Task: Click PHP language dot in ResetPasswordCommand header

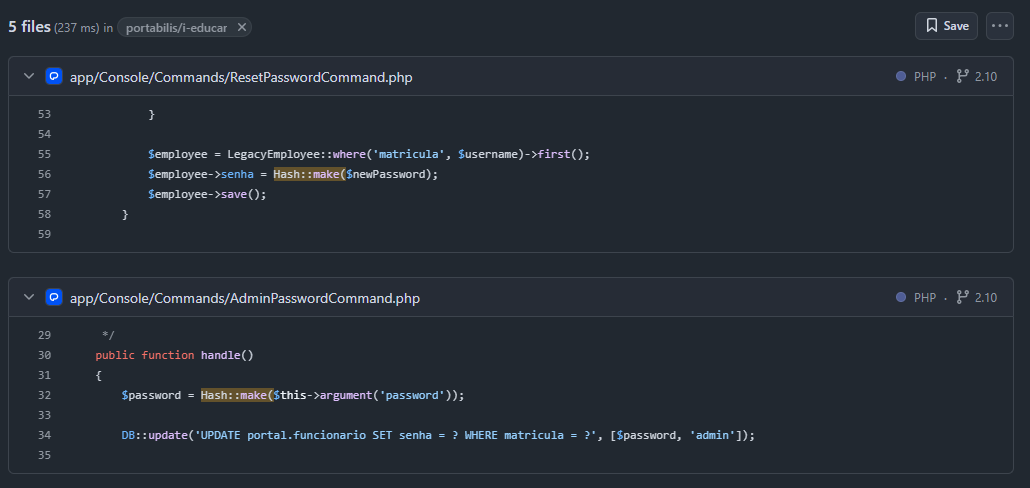Action: [901, 77]
